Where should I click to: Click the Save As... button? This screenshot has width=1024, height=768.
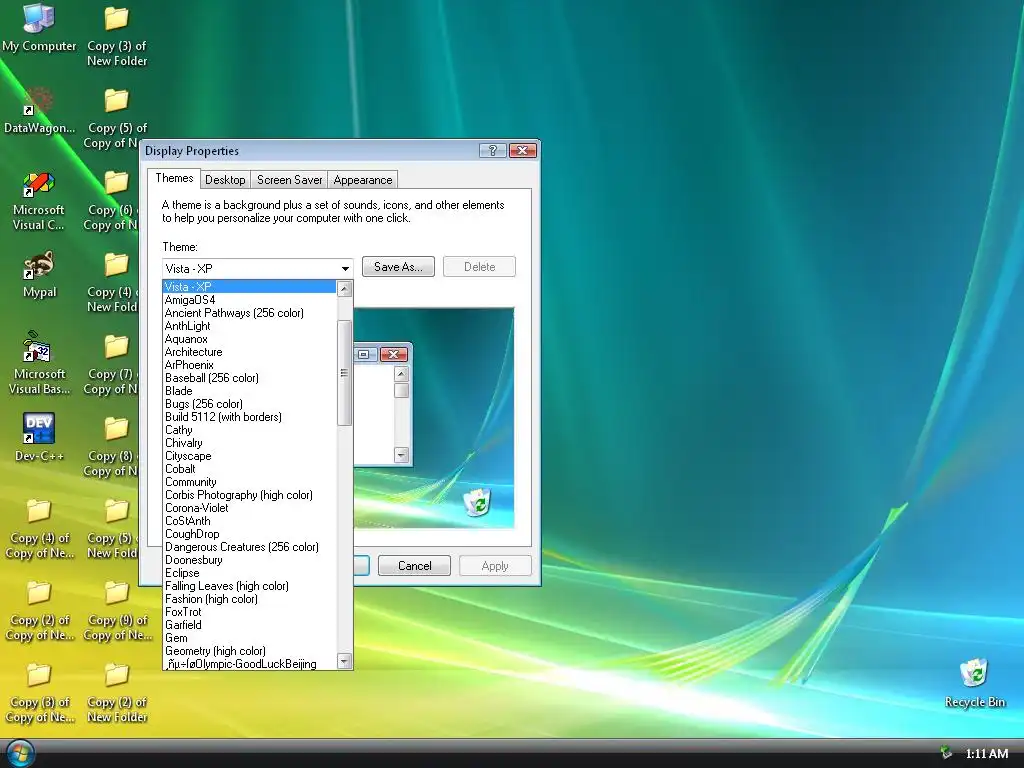click(398, 266)
